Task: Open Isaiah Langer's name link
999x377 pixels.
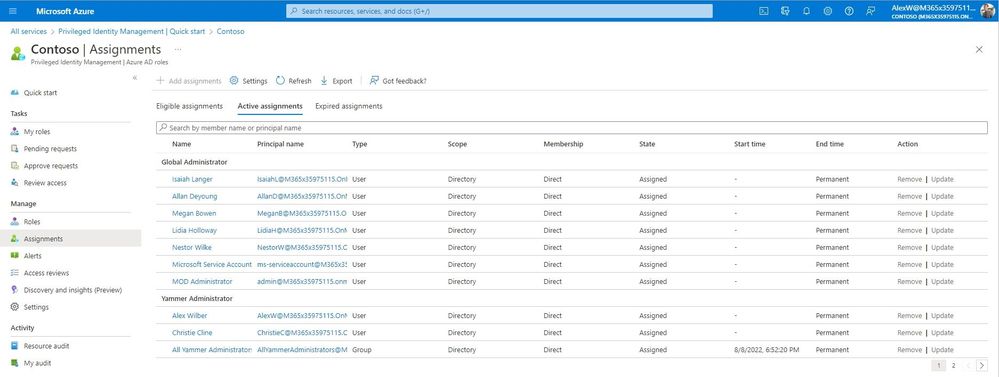Action: [x=192, y=180]
